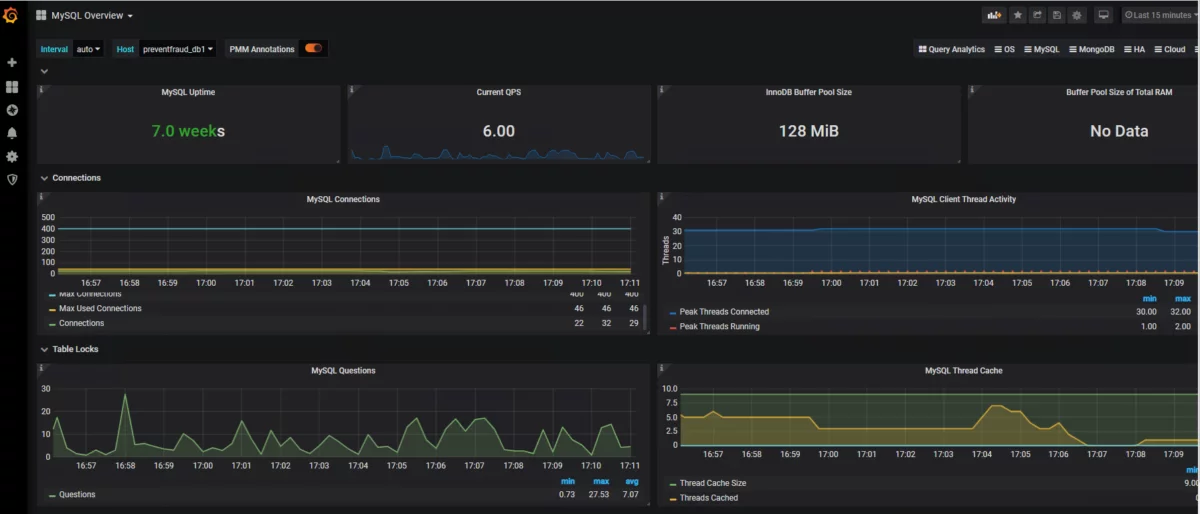The image size is (1200, 514).
Task: Toggle Threads Cached legend series
Action: (x=709, y=497)
